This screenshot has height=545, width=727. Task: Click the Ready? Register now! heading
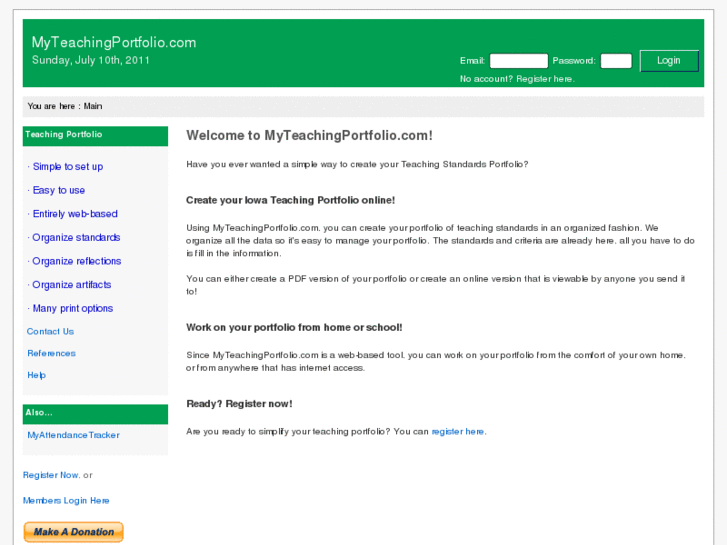point(239,404)
